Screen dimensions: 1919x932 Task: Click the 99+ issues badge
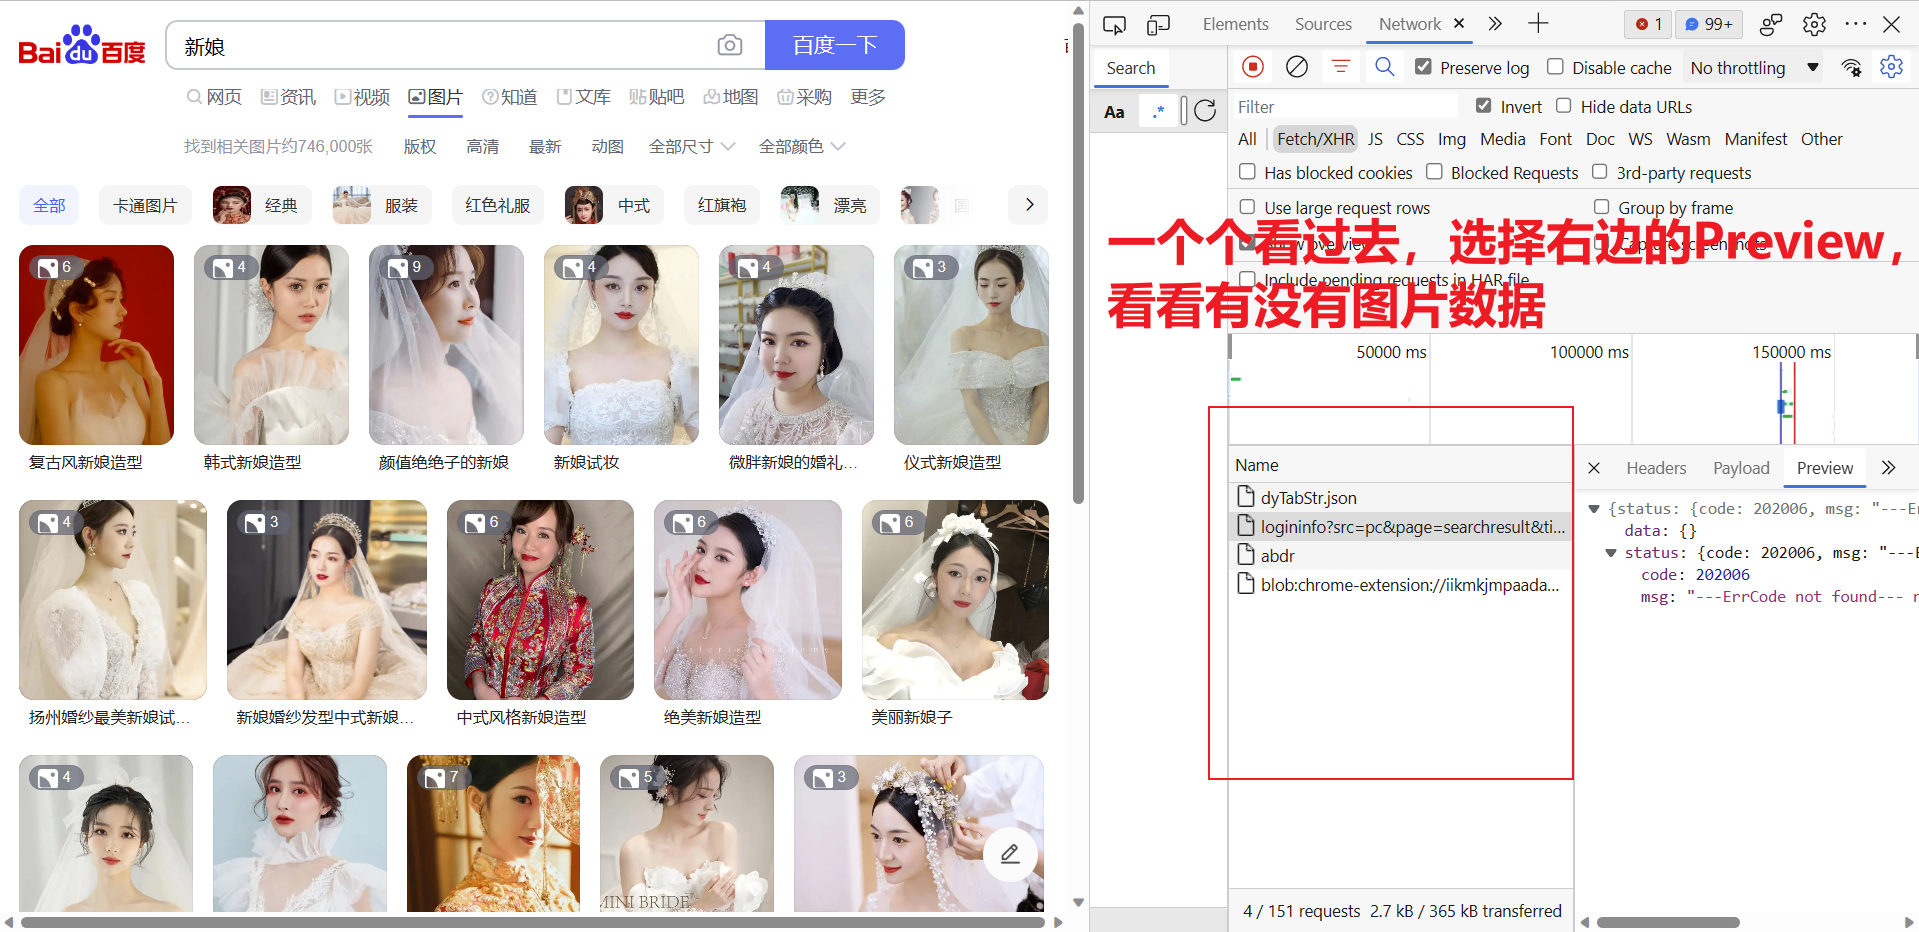(x=1709, y=24)
